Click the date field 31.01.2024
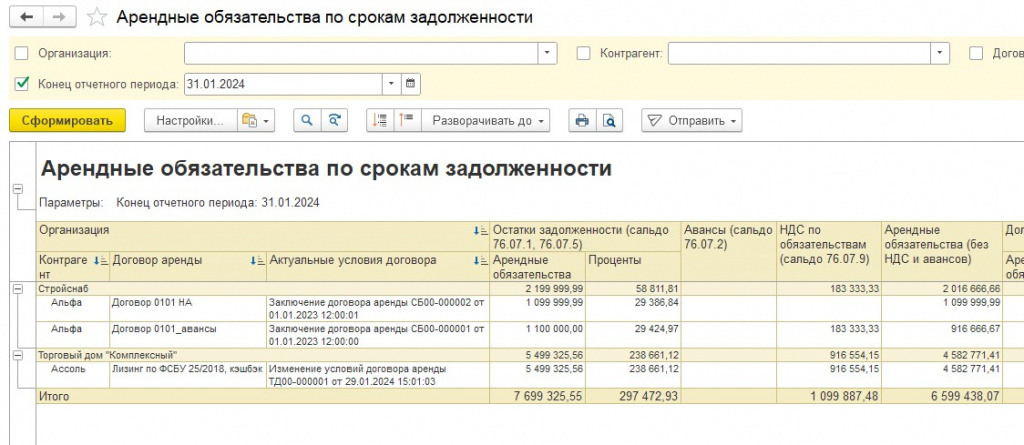1024x445 pixels. (283, 84)
